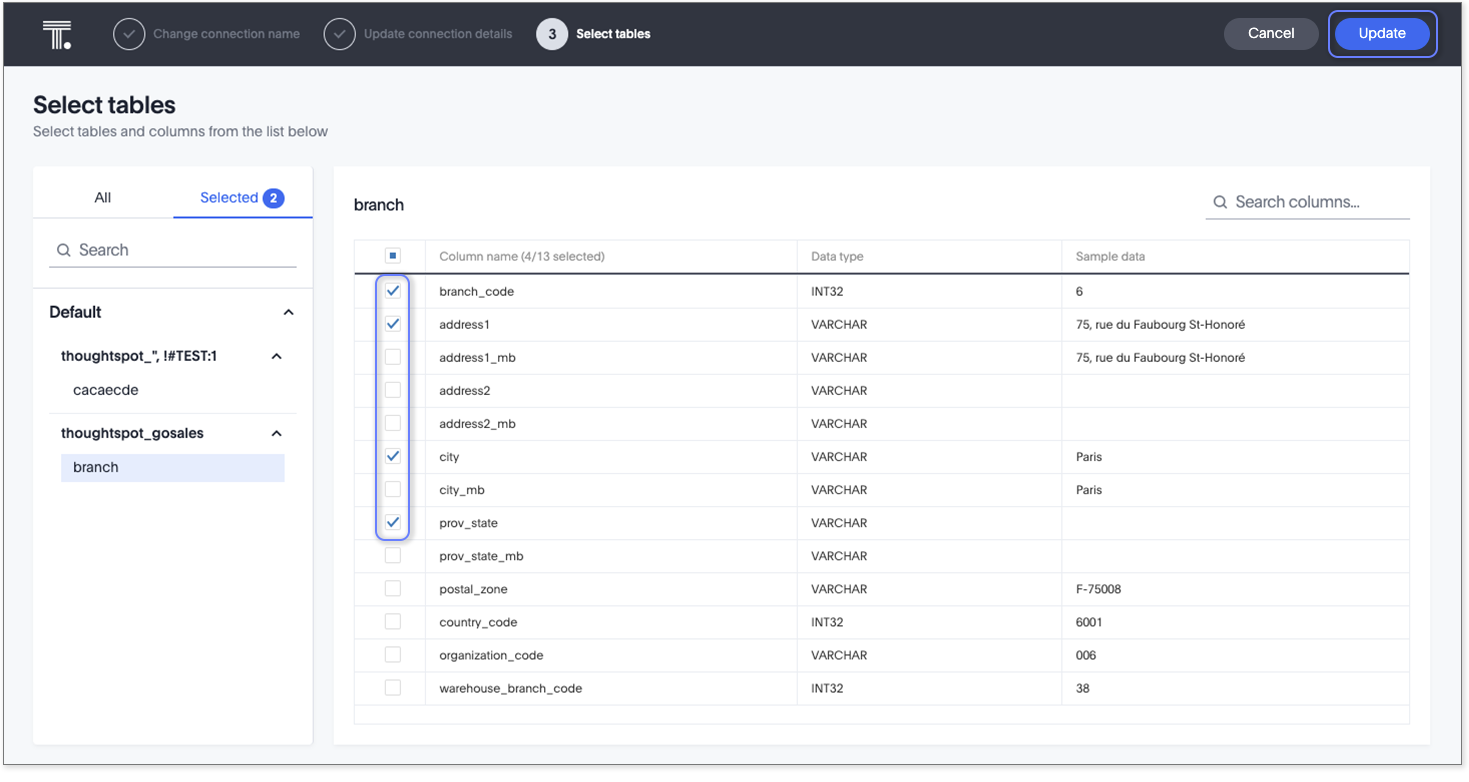This screenshot has height=782, width=1469.
Task: Click the ThoughtSpot logo icon
Action: [x=56, y=34]
